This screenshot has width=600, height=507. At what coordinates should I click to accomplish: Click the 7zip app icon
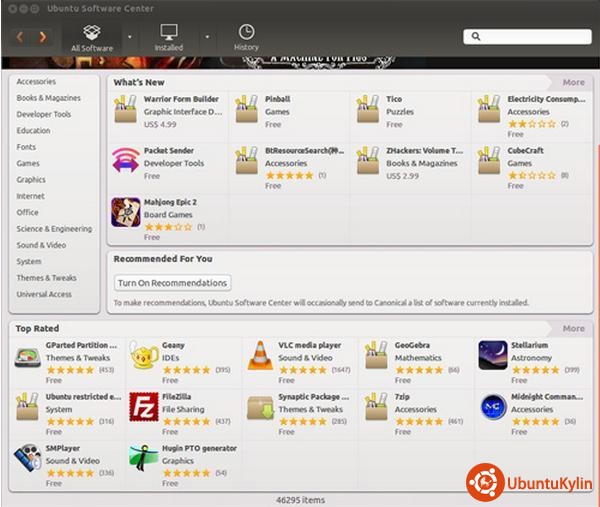click(x=377, y=407)
